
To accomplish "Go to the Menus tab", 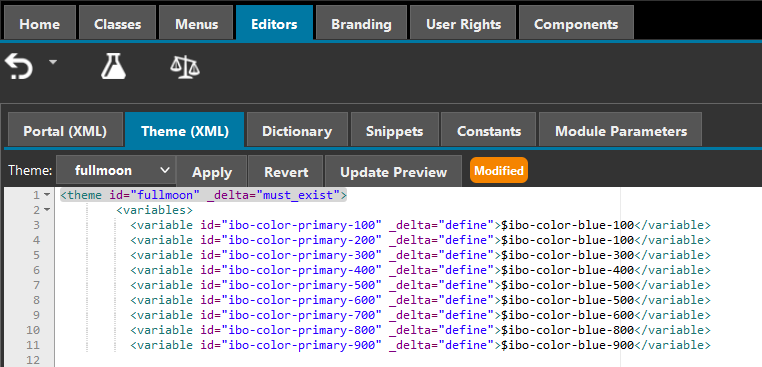I will pos(196,23).
